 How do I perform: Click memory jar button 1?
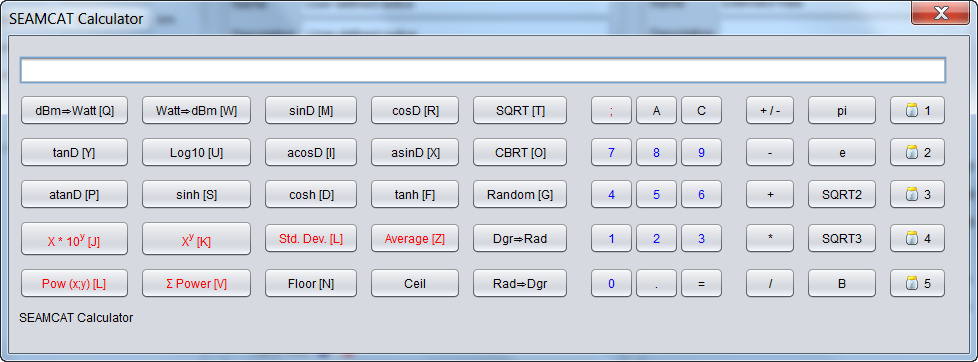coord(917,110)
